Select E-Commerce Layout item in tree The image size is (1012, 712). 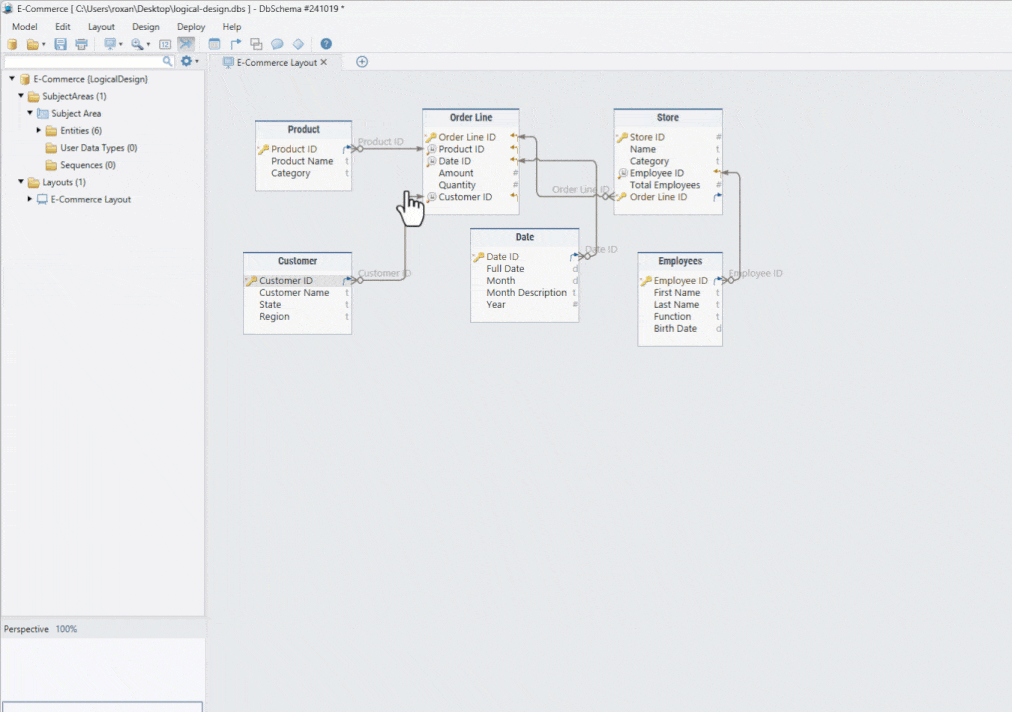tap(91, 199)
